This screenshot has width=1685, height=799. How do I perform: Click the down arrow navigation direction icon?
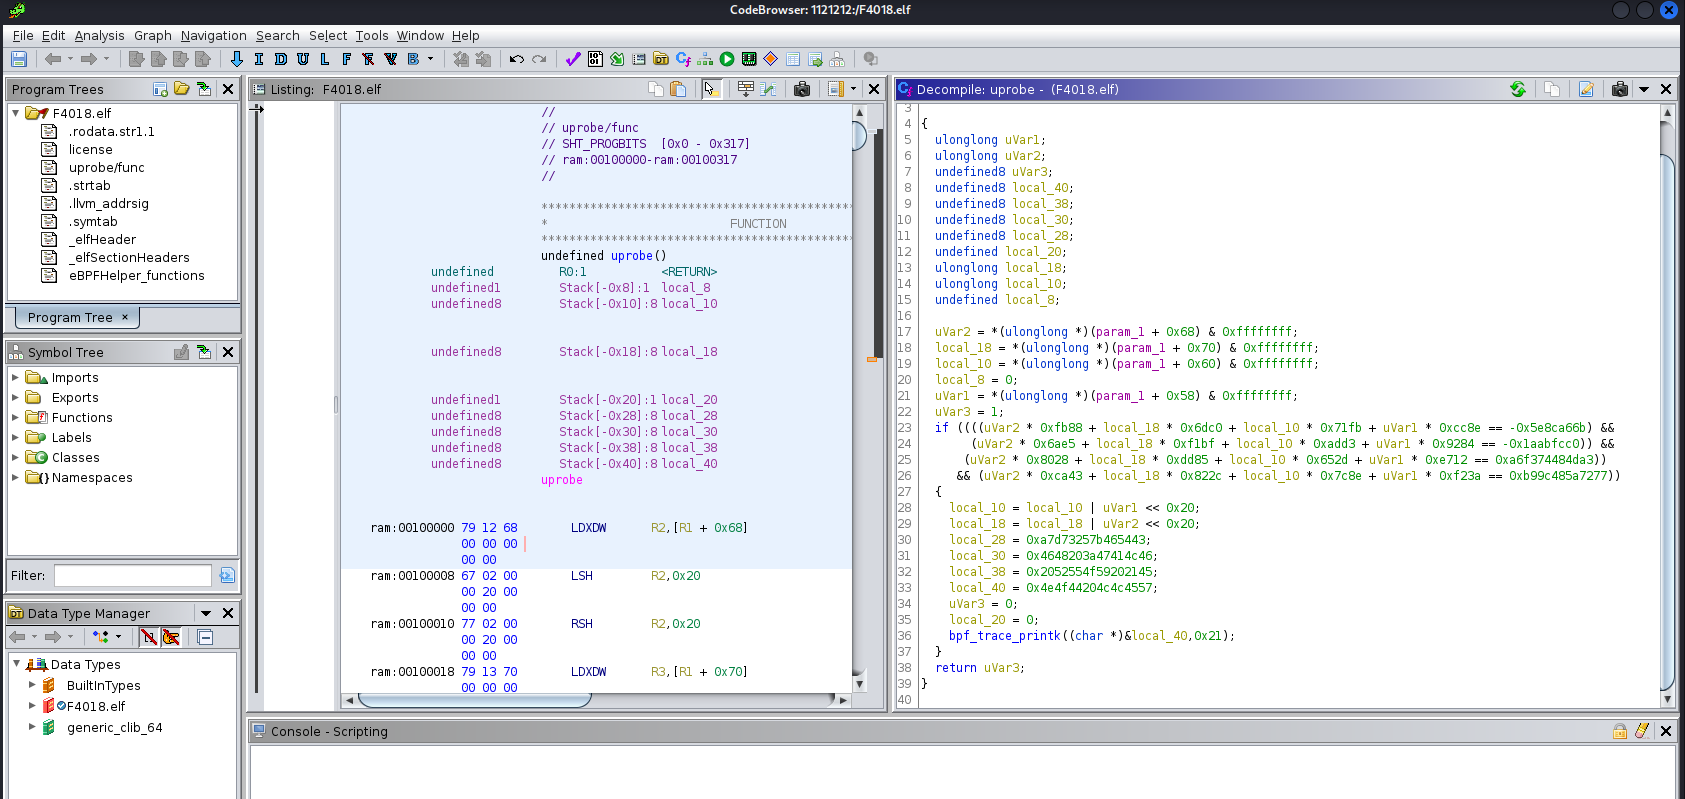coord(237,59)
